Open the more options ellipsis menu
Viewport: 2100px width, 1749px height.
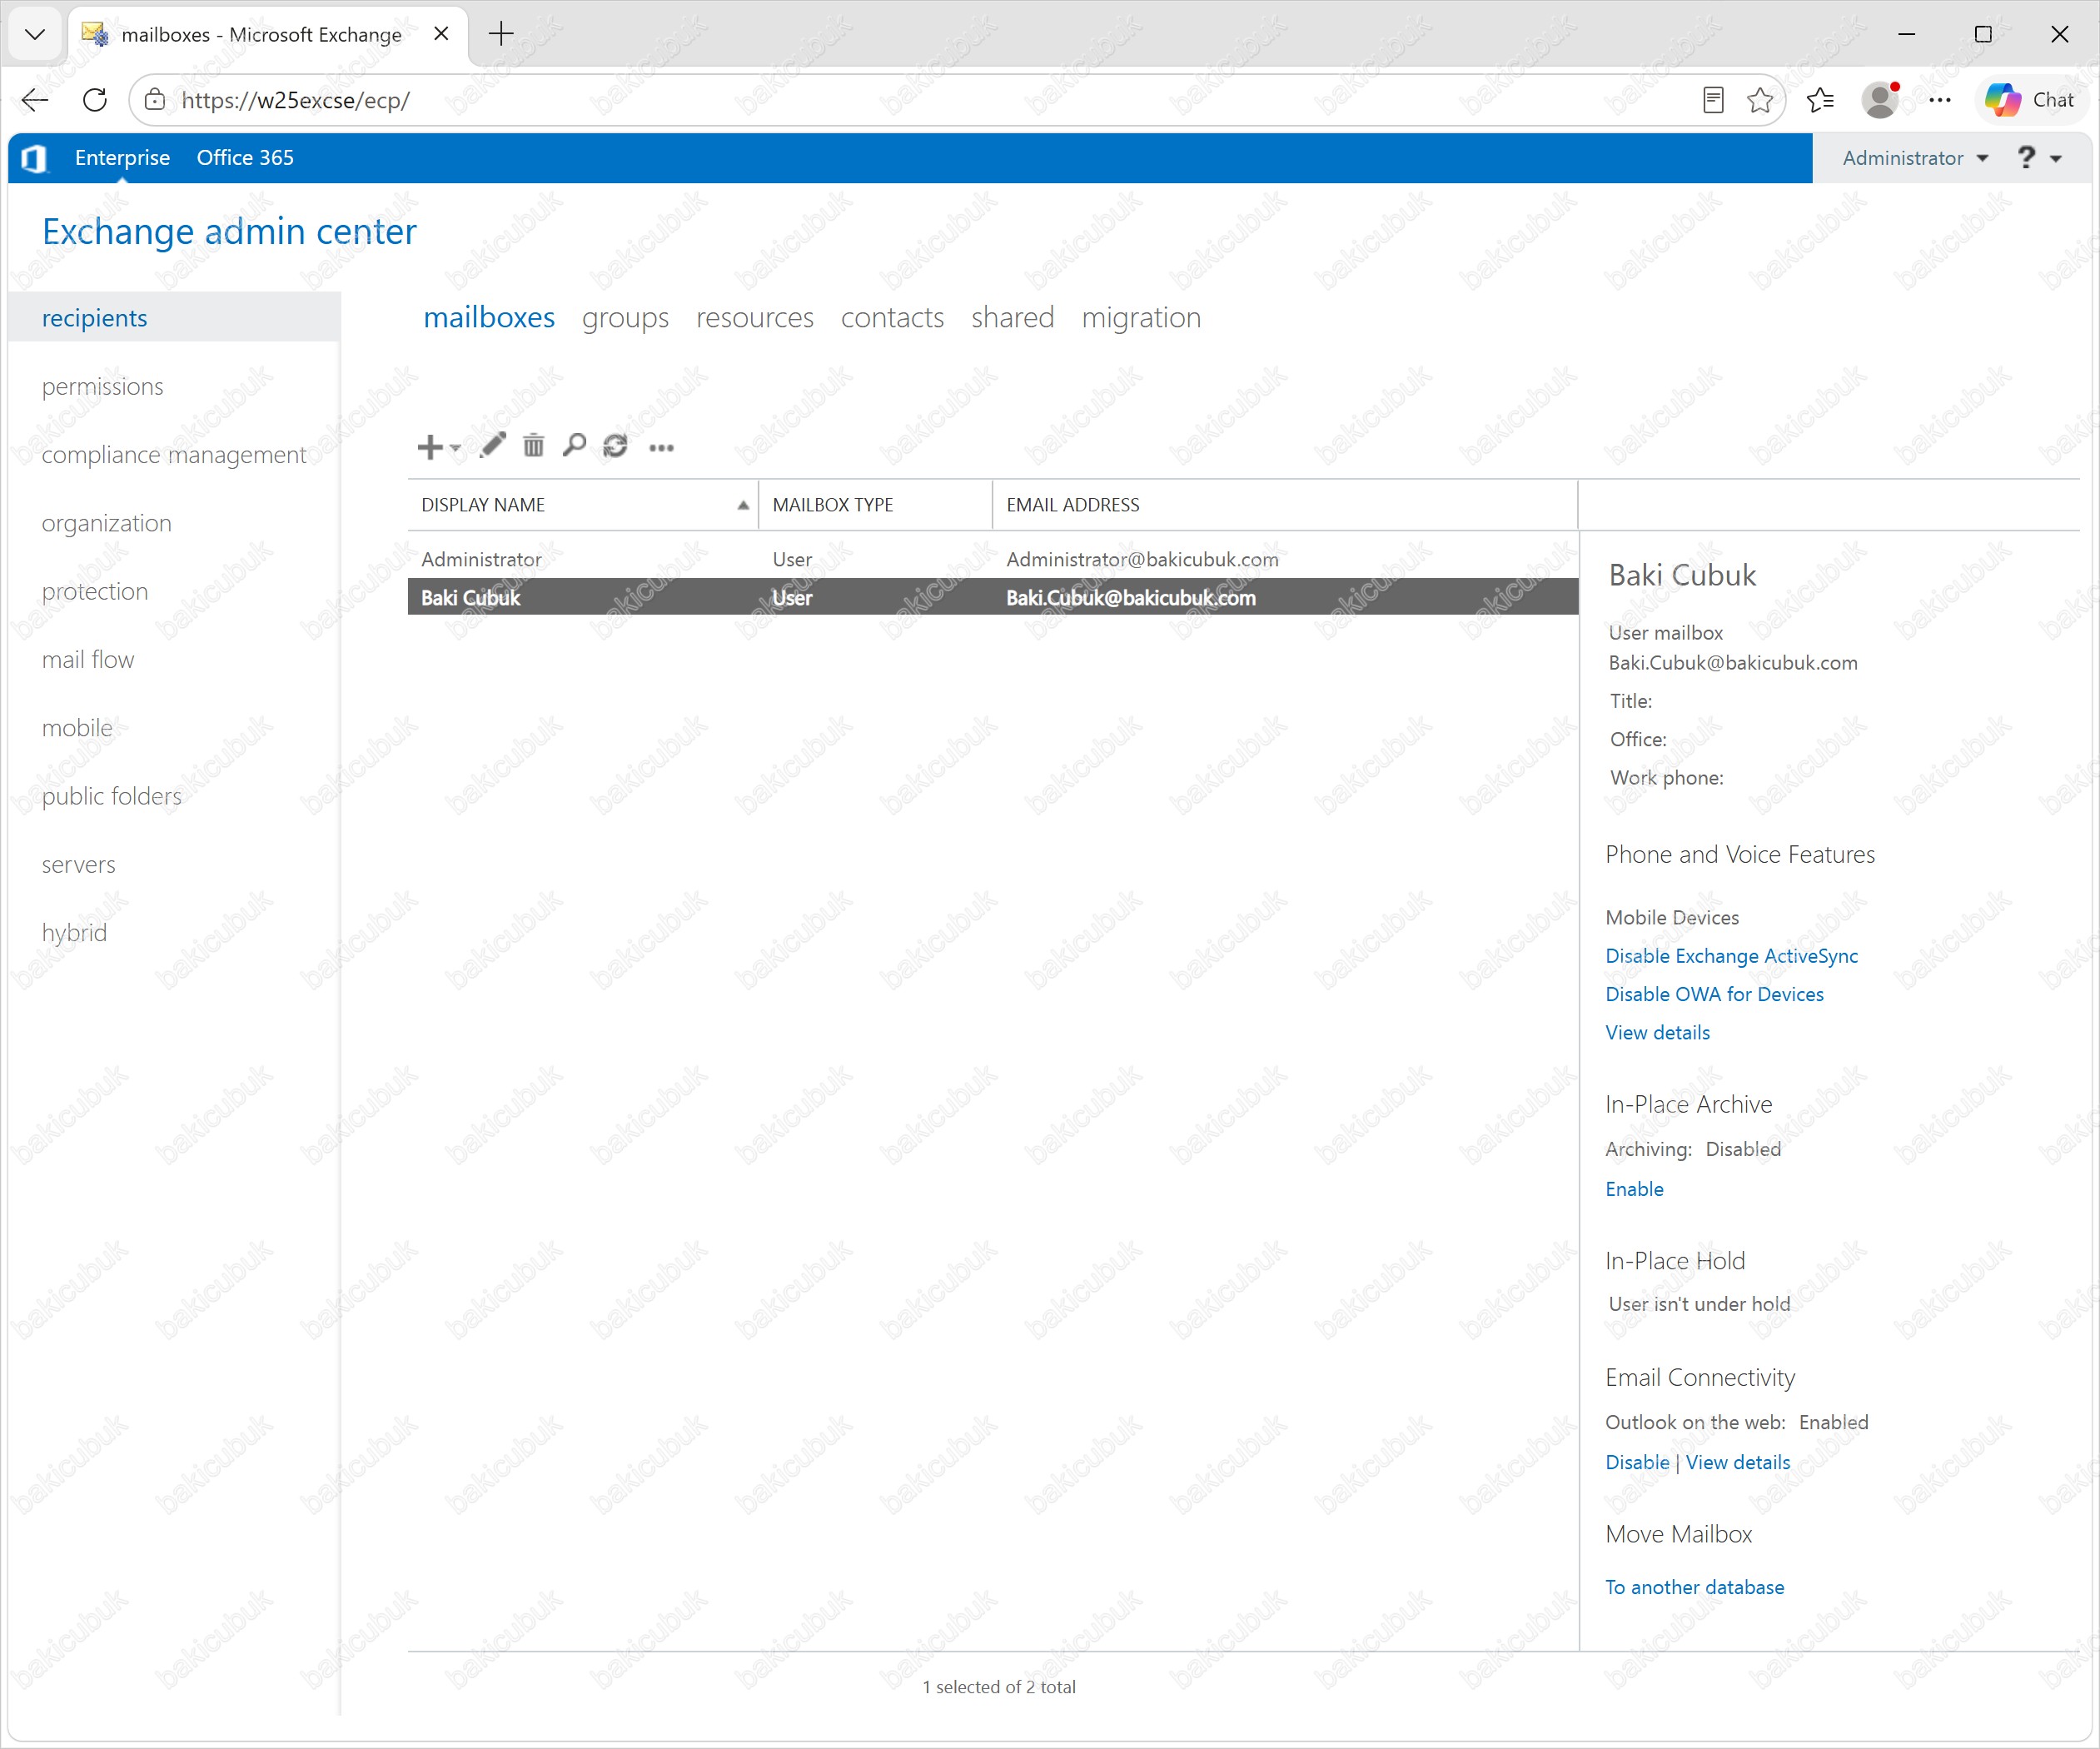[x=661, y=448]
